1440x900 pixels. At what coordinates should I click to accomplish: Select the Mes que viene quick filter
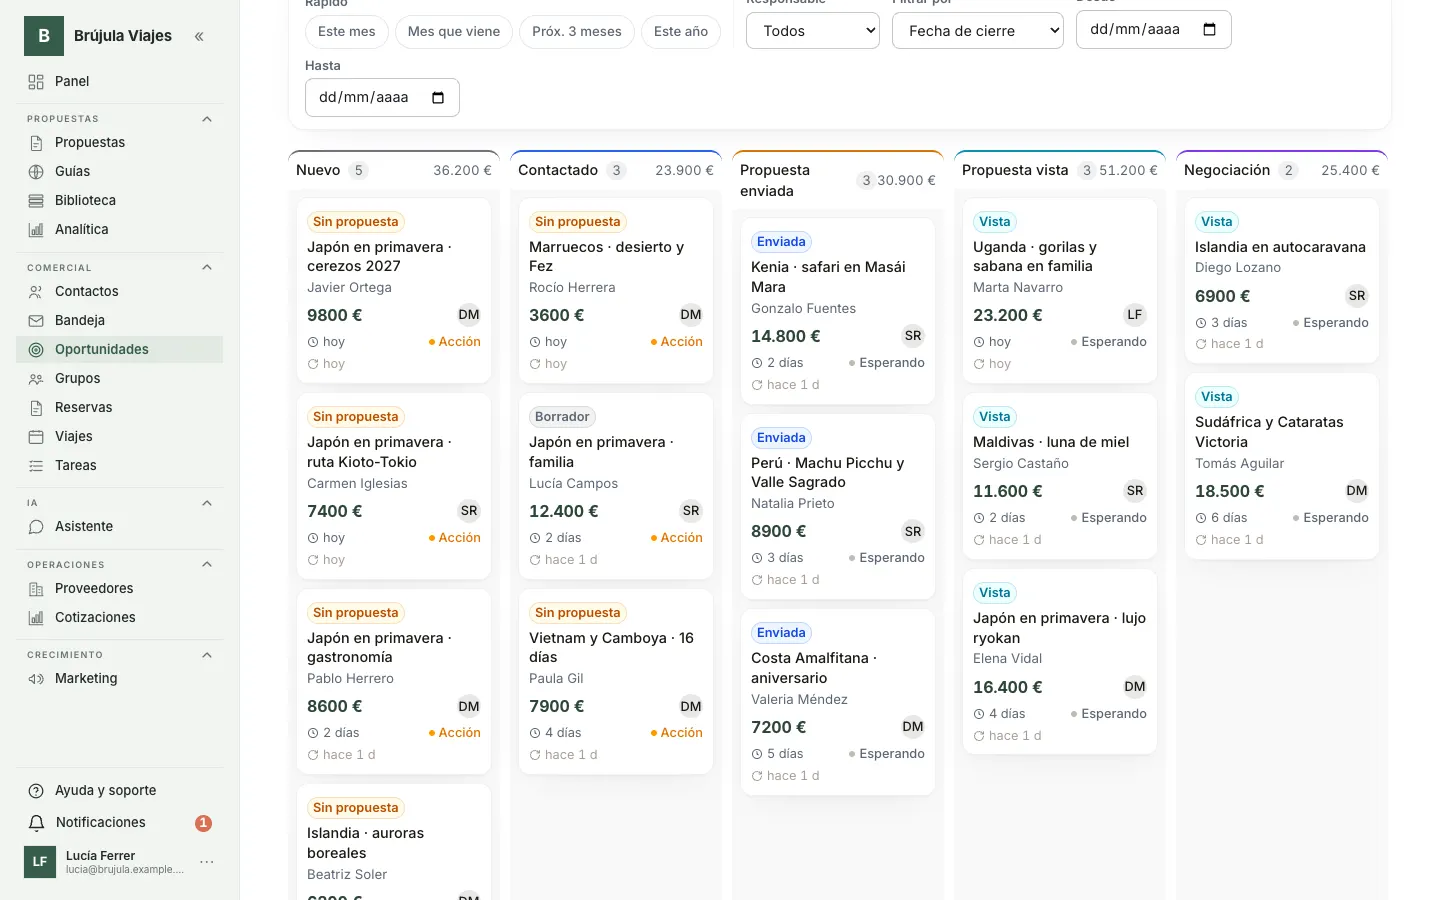(454, 32)
